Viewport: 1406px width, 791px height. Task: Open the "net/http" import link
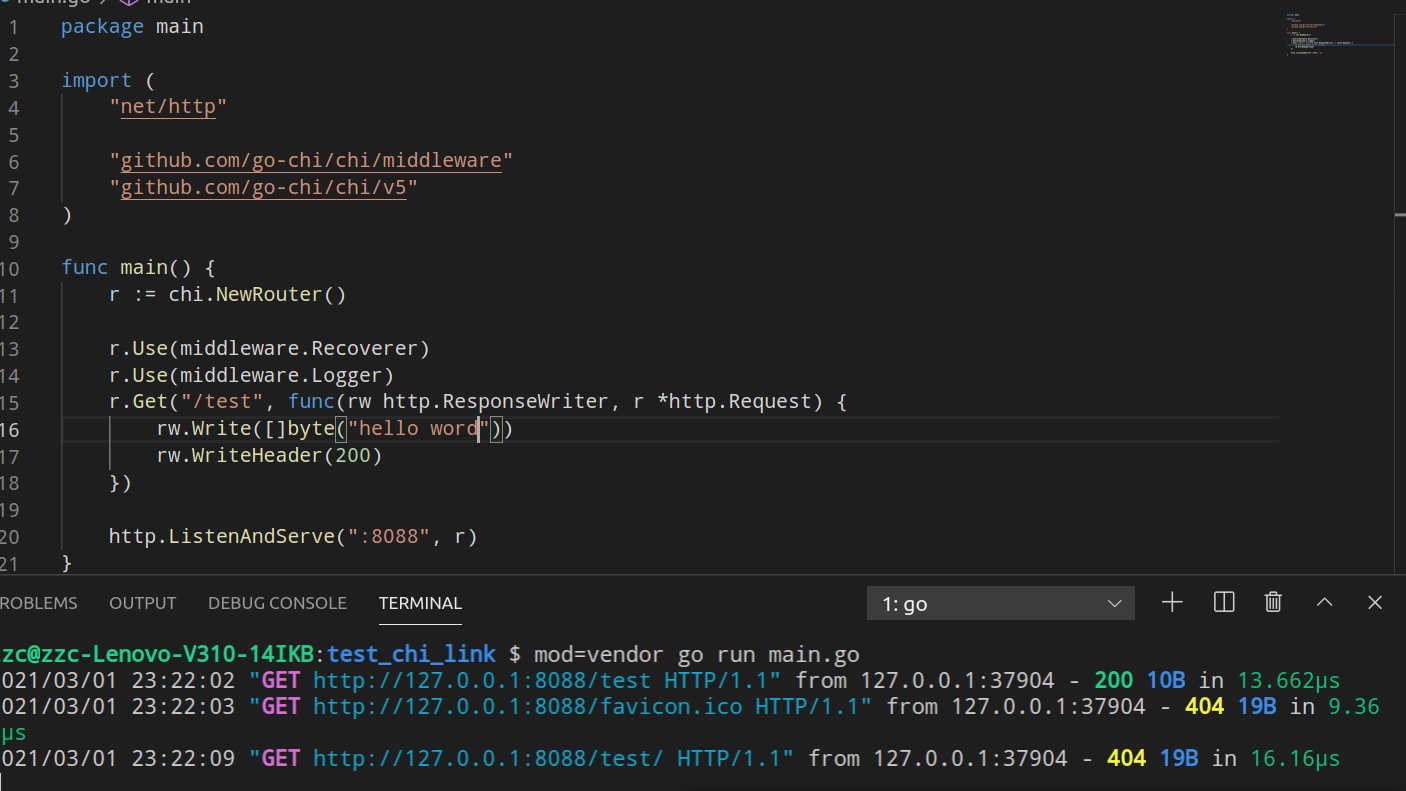[x=168, y=107]
